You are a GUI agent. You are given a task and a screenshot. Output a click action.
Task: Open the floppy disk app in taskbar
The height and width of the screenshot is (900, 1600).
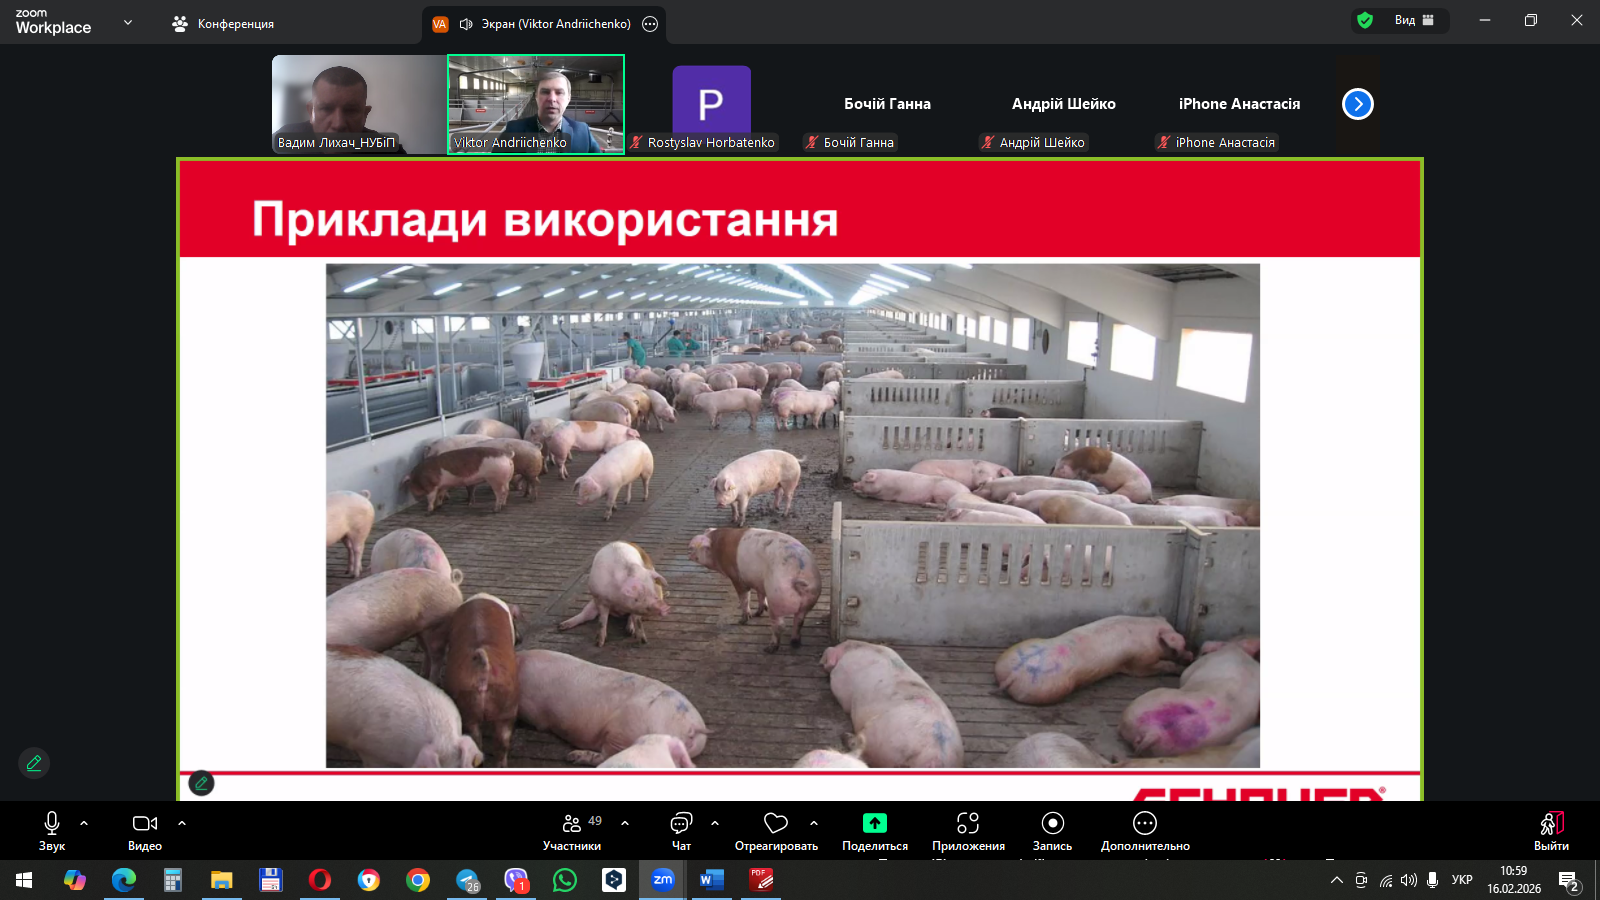click(270, 880)
